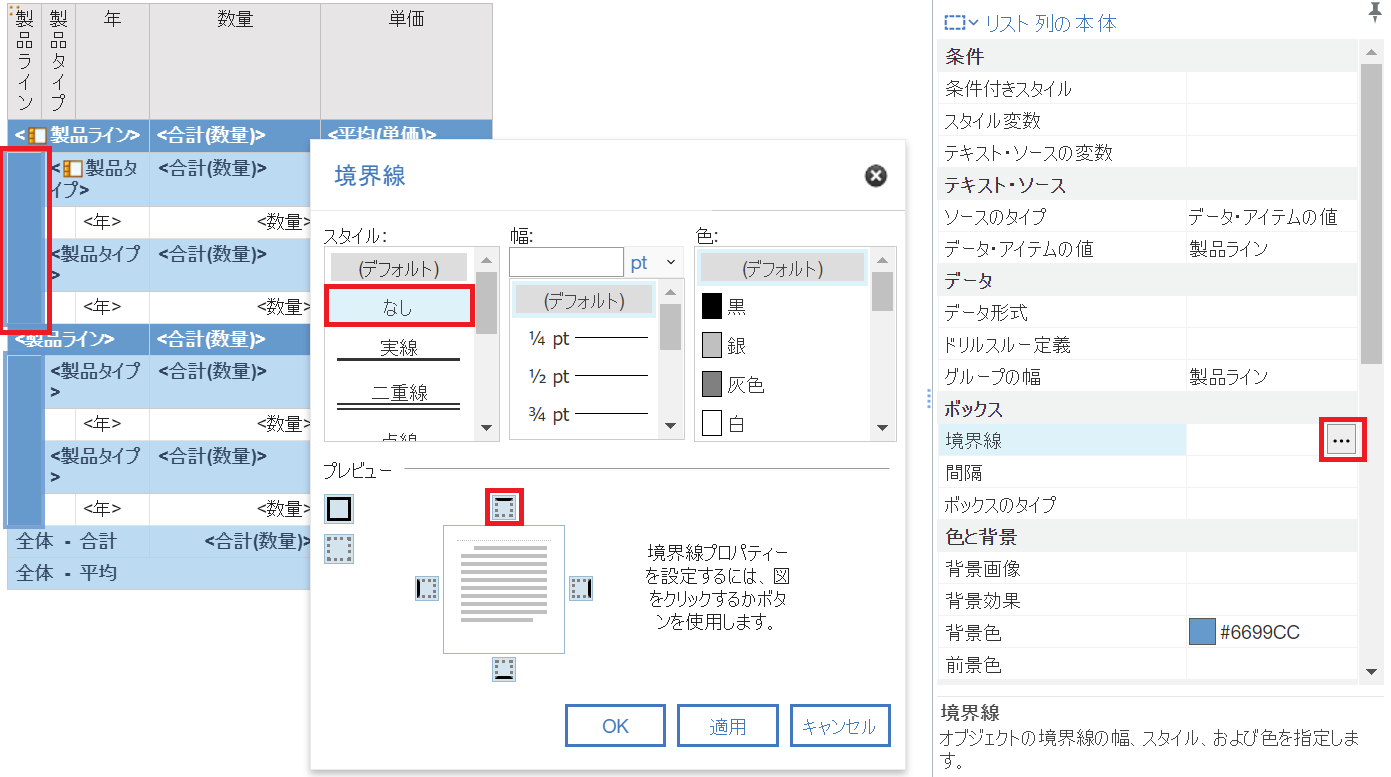Image resolution: width=1391 pixels, height=777 pixels.
Task: Pin the properties panel with the pin icon
Action: [x=1376, y=11]
